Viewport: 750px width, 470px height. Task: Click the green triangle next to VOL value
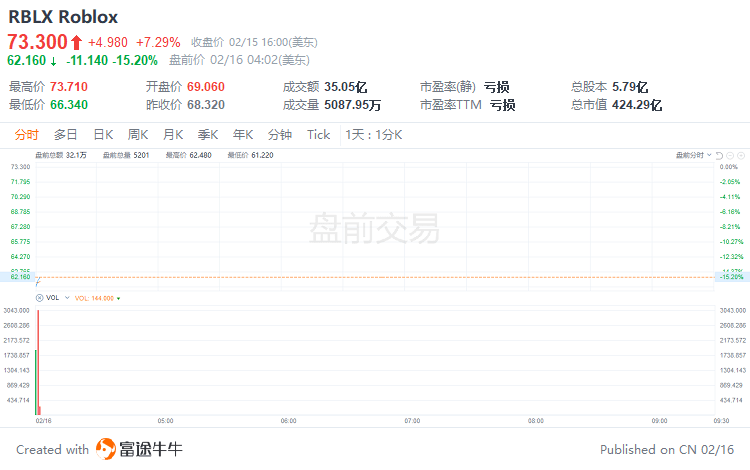point(118,298)
